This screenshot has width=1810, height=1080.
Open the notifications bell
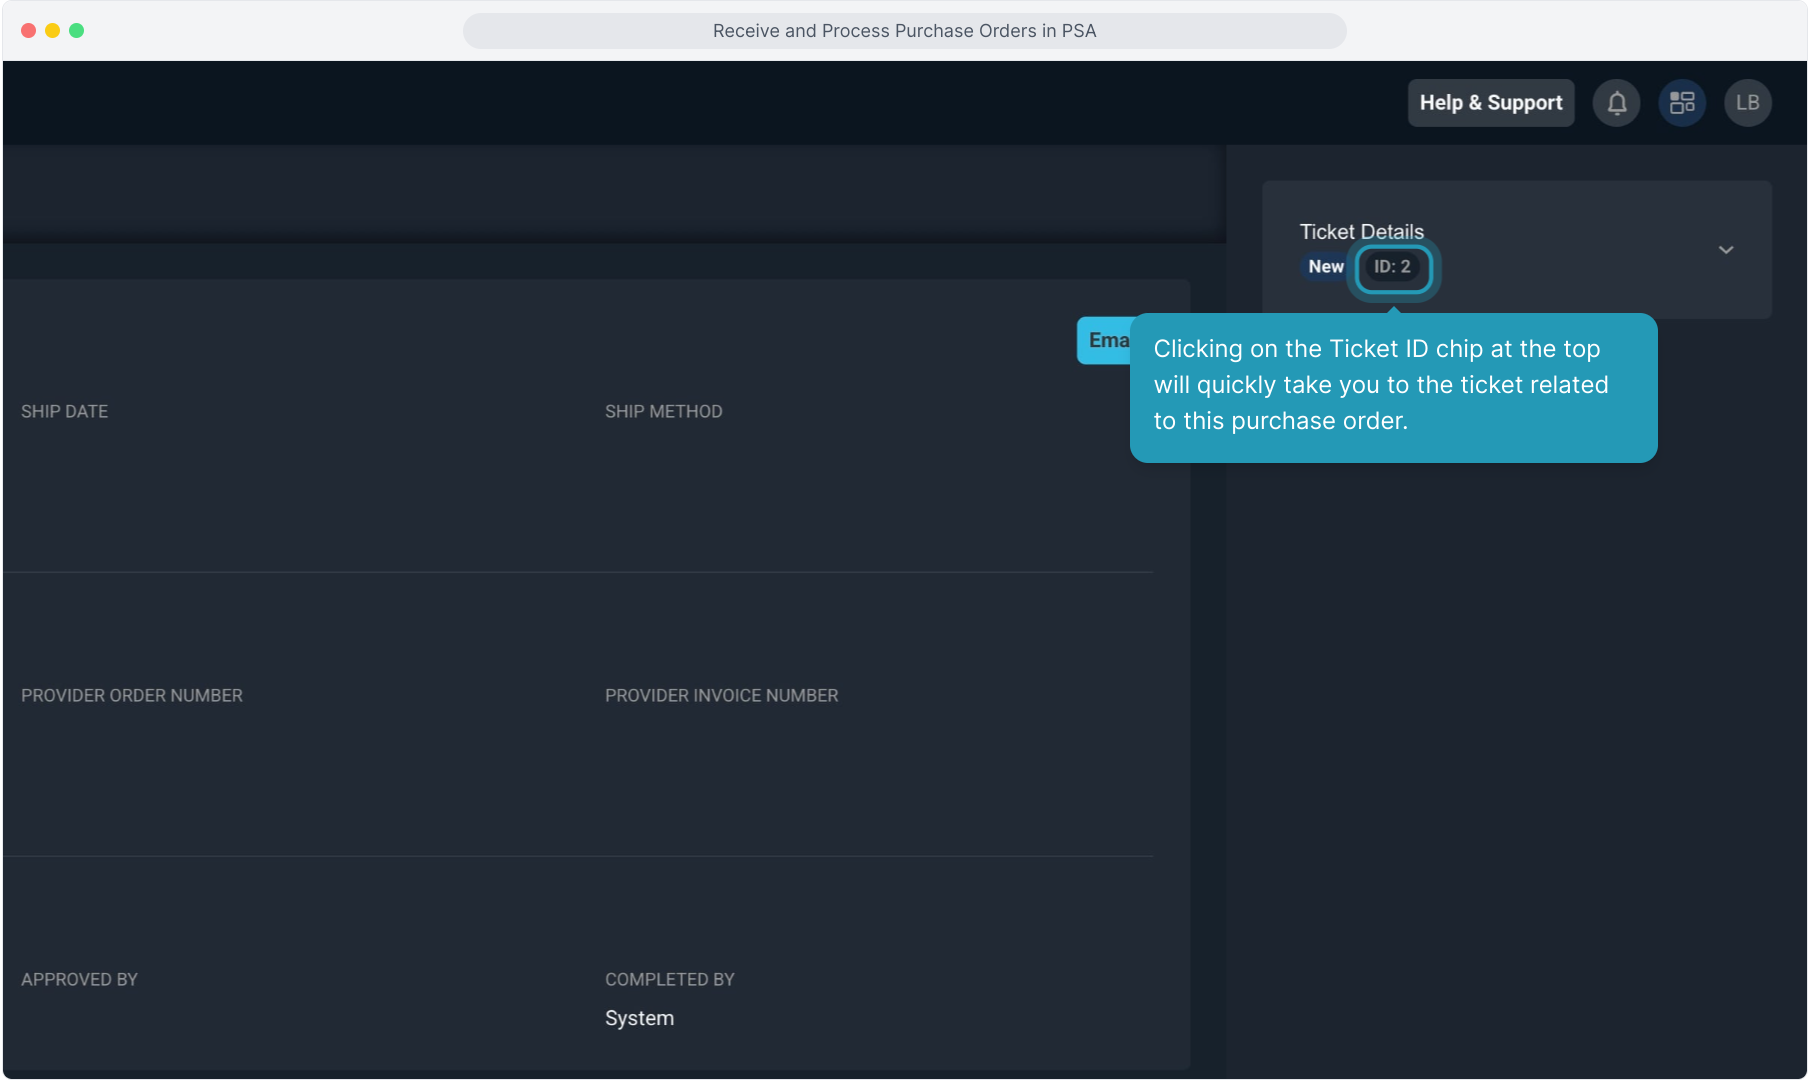(x=1616, y=103)
